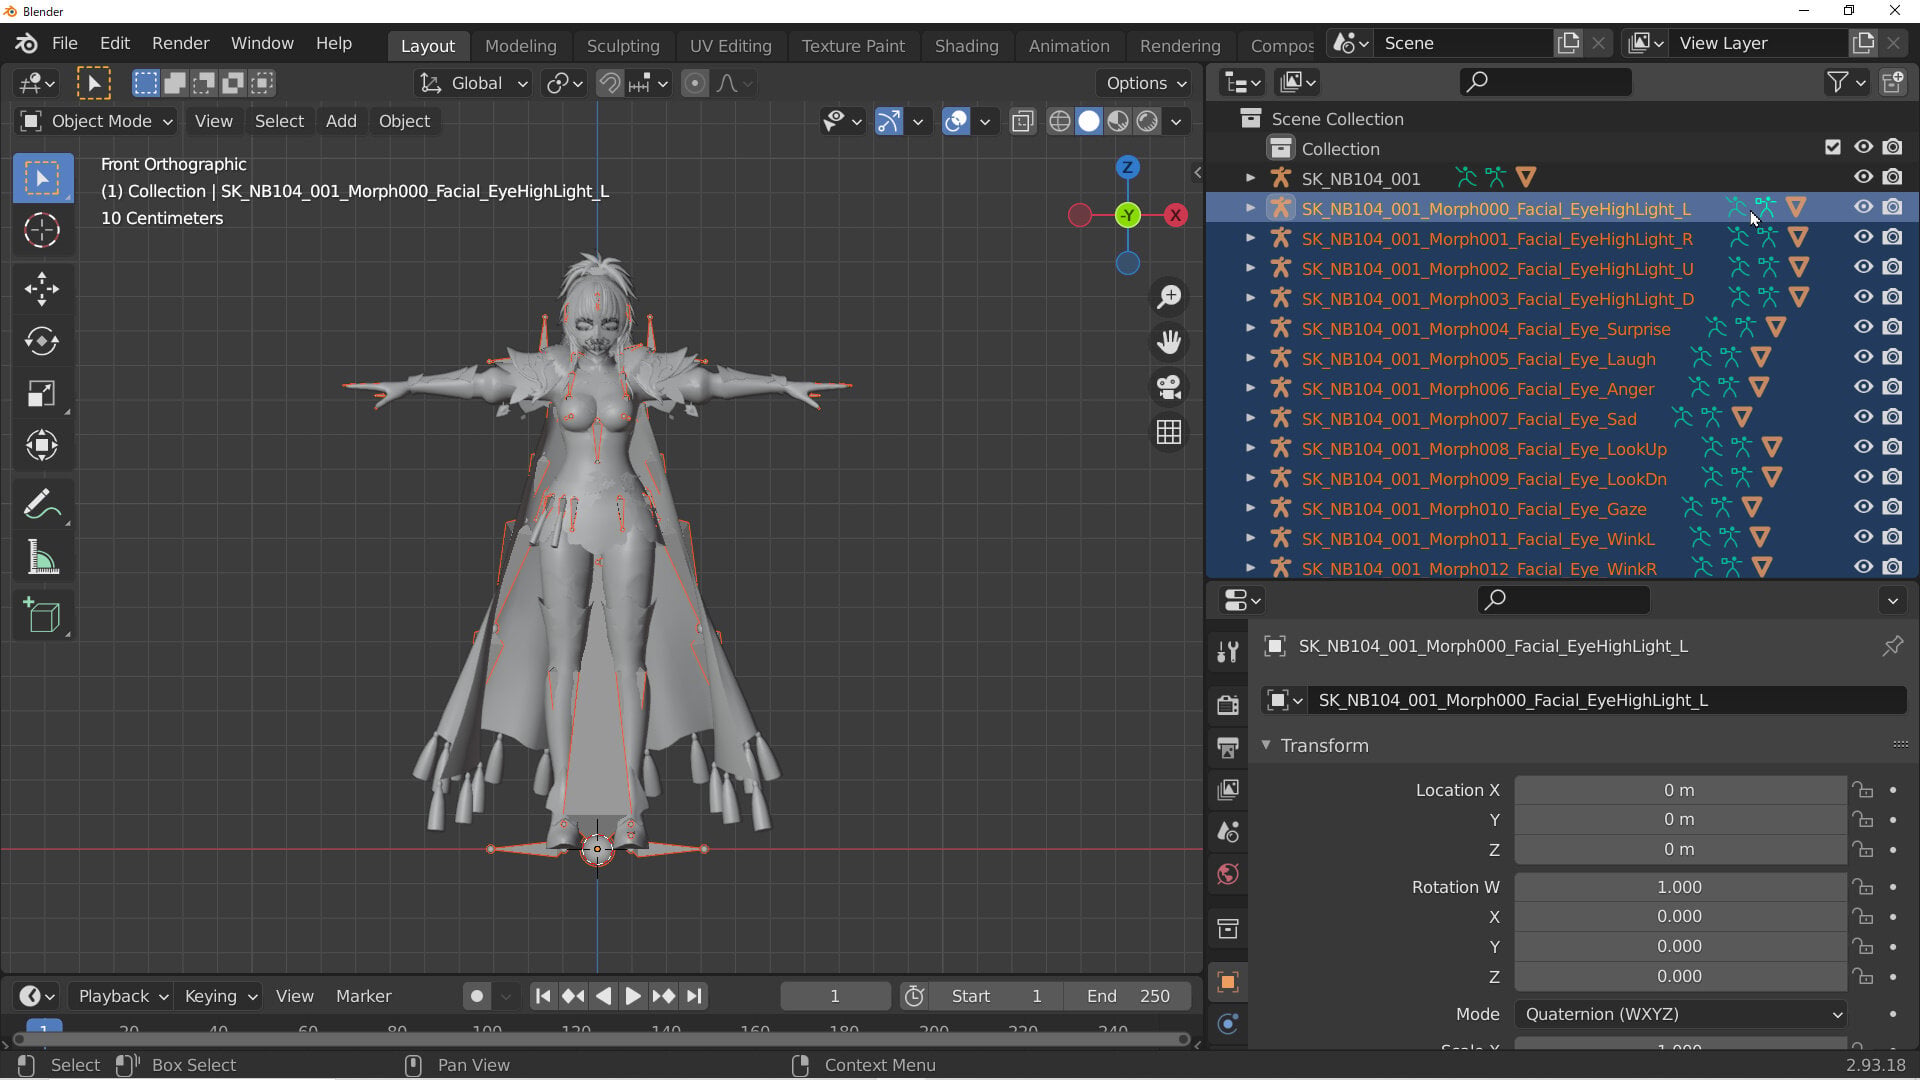Open Physics properties tab
The height and width of the screenshot is (1080, 1920).
coord(1228,1024)
